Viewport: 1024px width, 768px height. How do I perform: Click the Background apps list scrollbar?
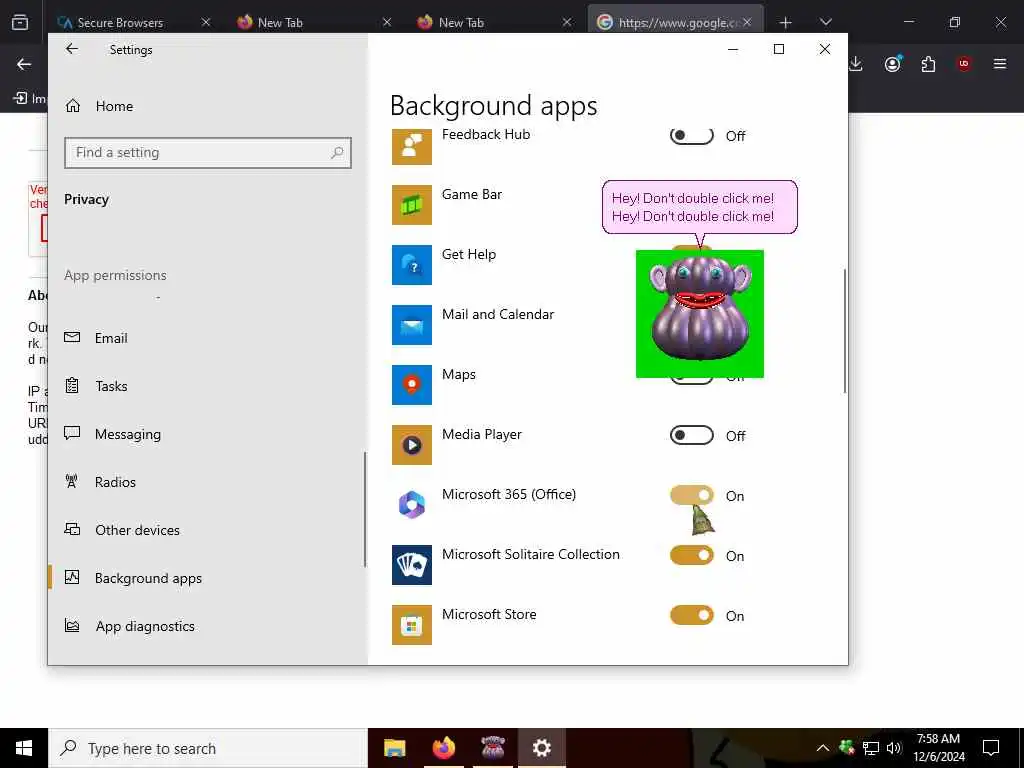coord(845,331)
